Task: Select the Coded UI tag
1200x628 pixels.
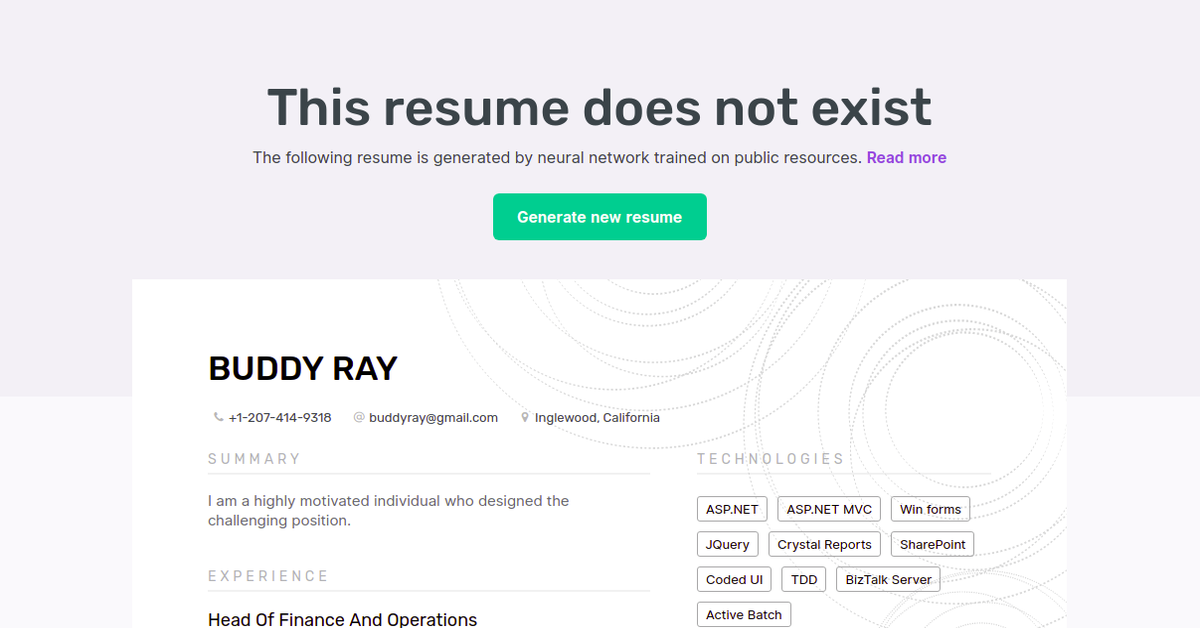Action: (x=734, y=580)
